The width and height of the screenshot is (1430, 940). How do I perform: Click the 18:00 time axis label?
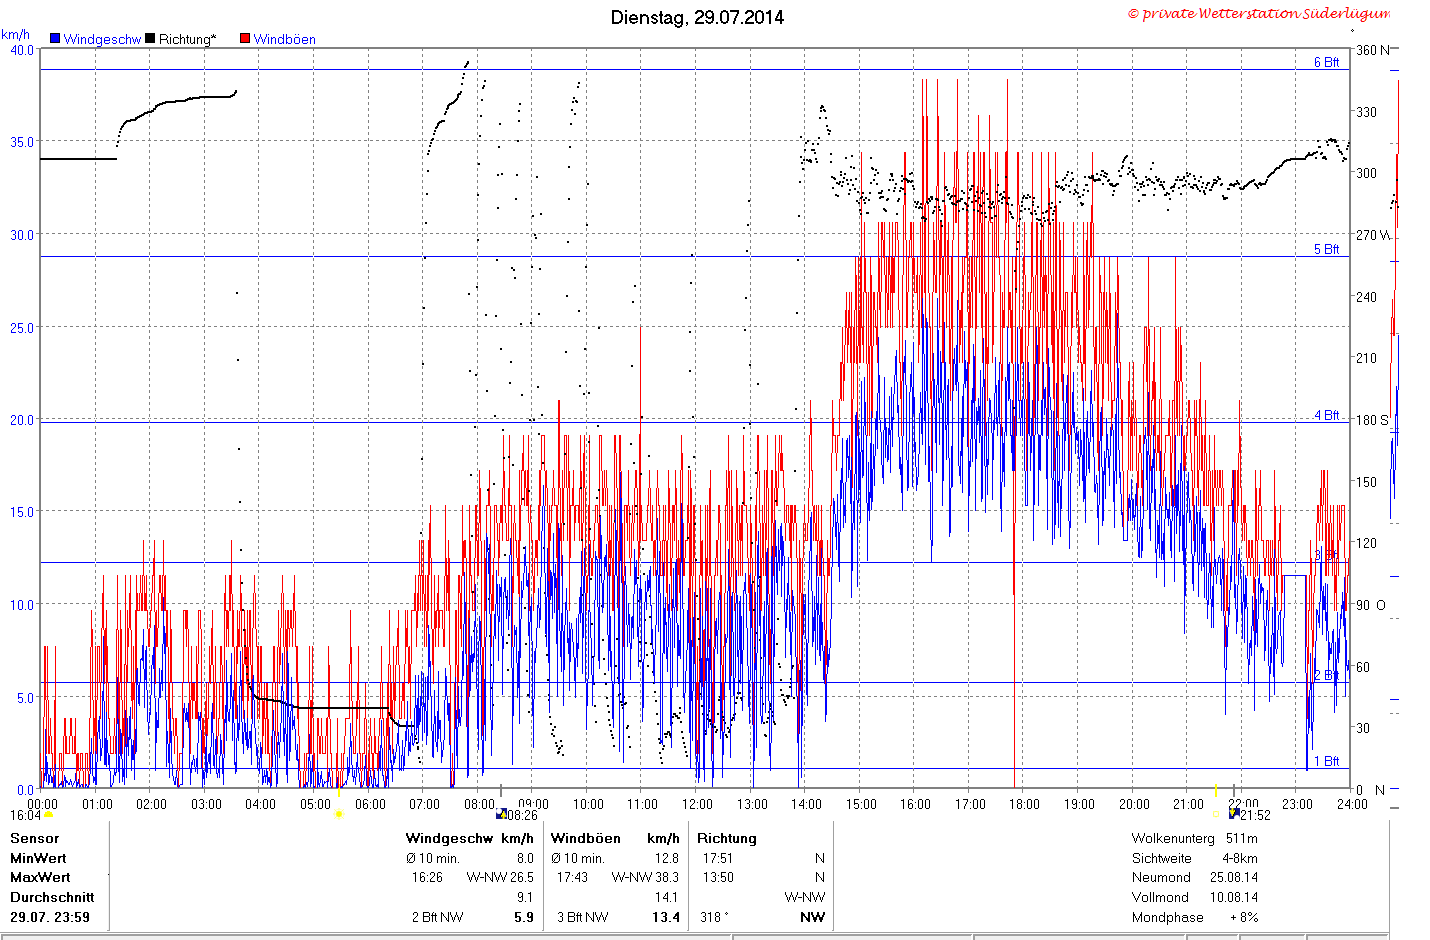pyautogui.click(x=1024, y=804)
